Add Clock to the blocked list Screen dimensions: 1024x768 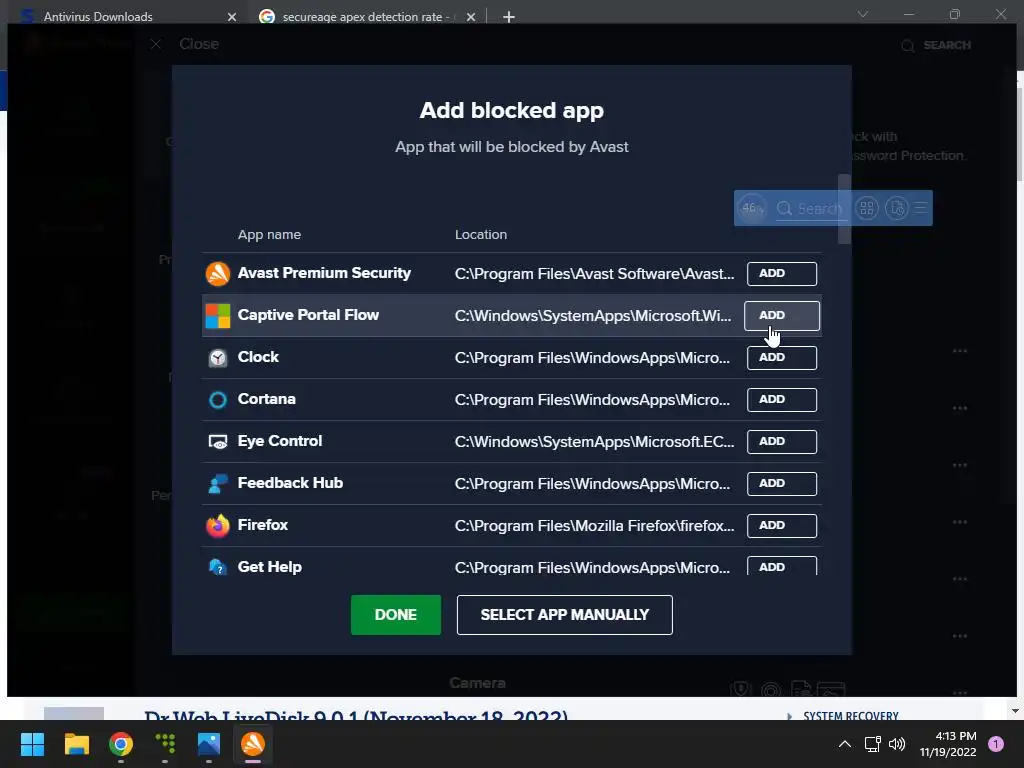(x=782, y=358)
